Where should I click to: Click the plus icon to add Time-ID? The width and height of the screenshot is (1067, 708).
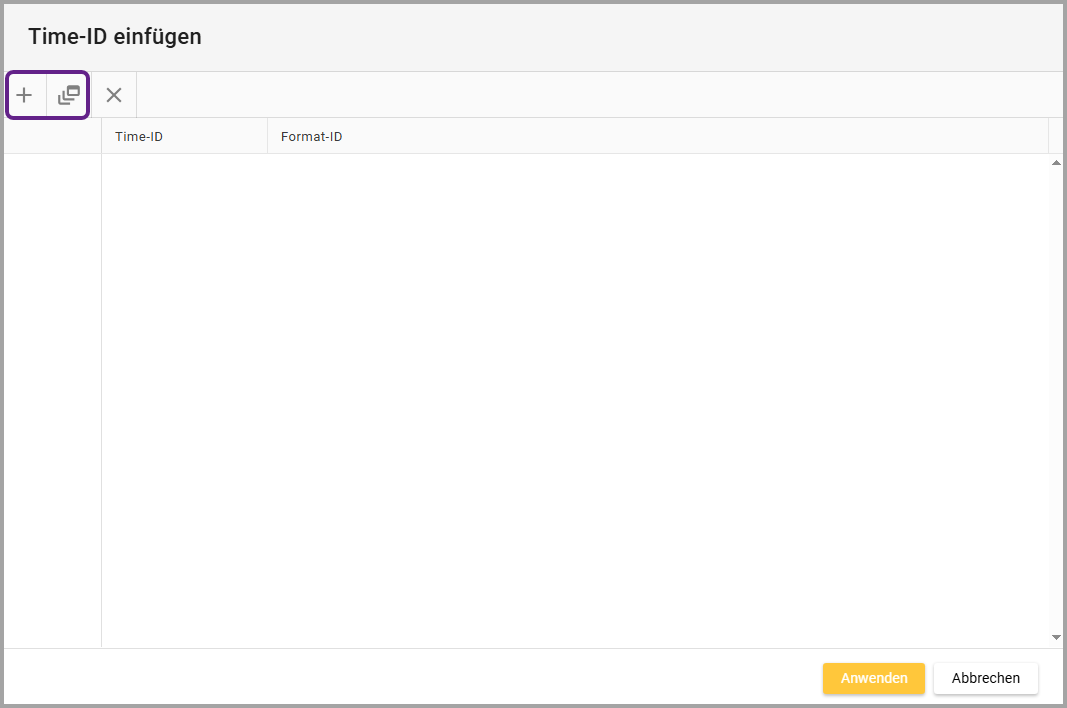[x=25, y=95]
